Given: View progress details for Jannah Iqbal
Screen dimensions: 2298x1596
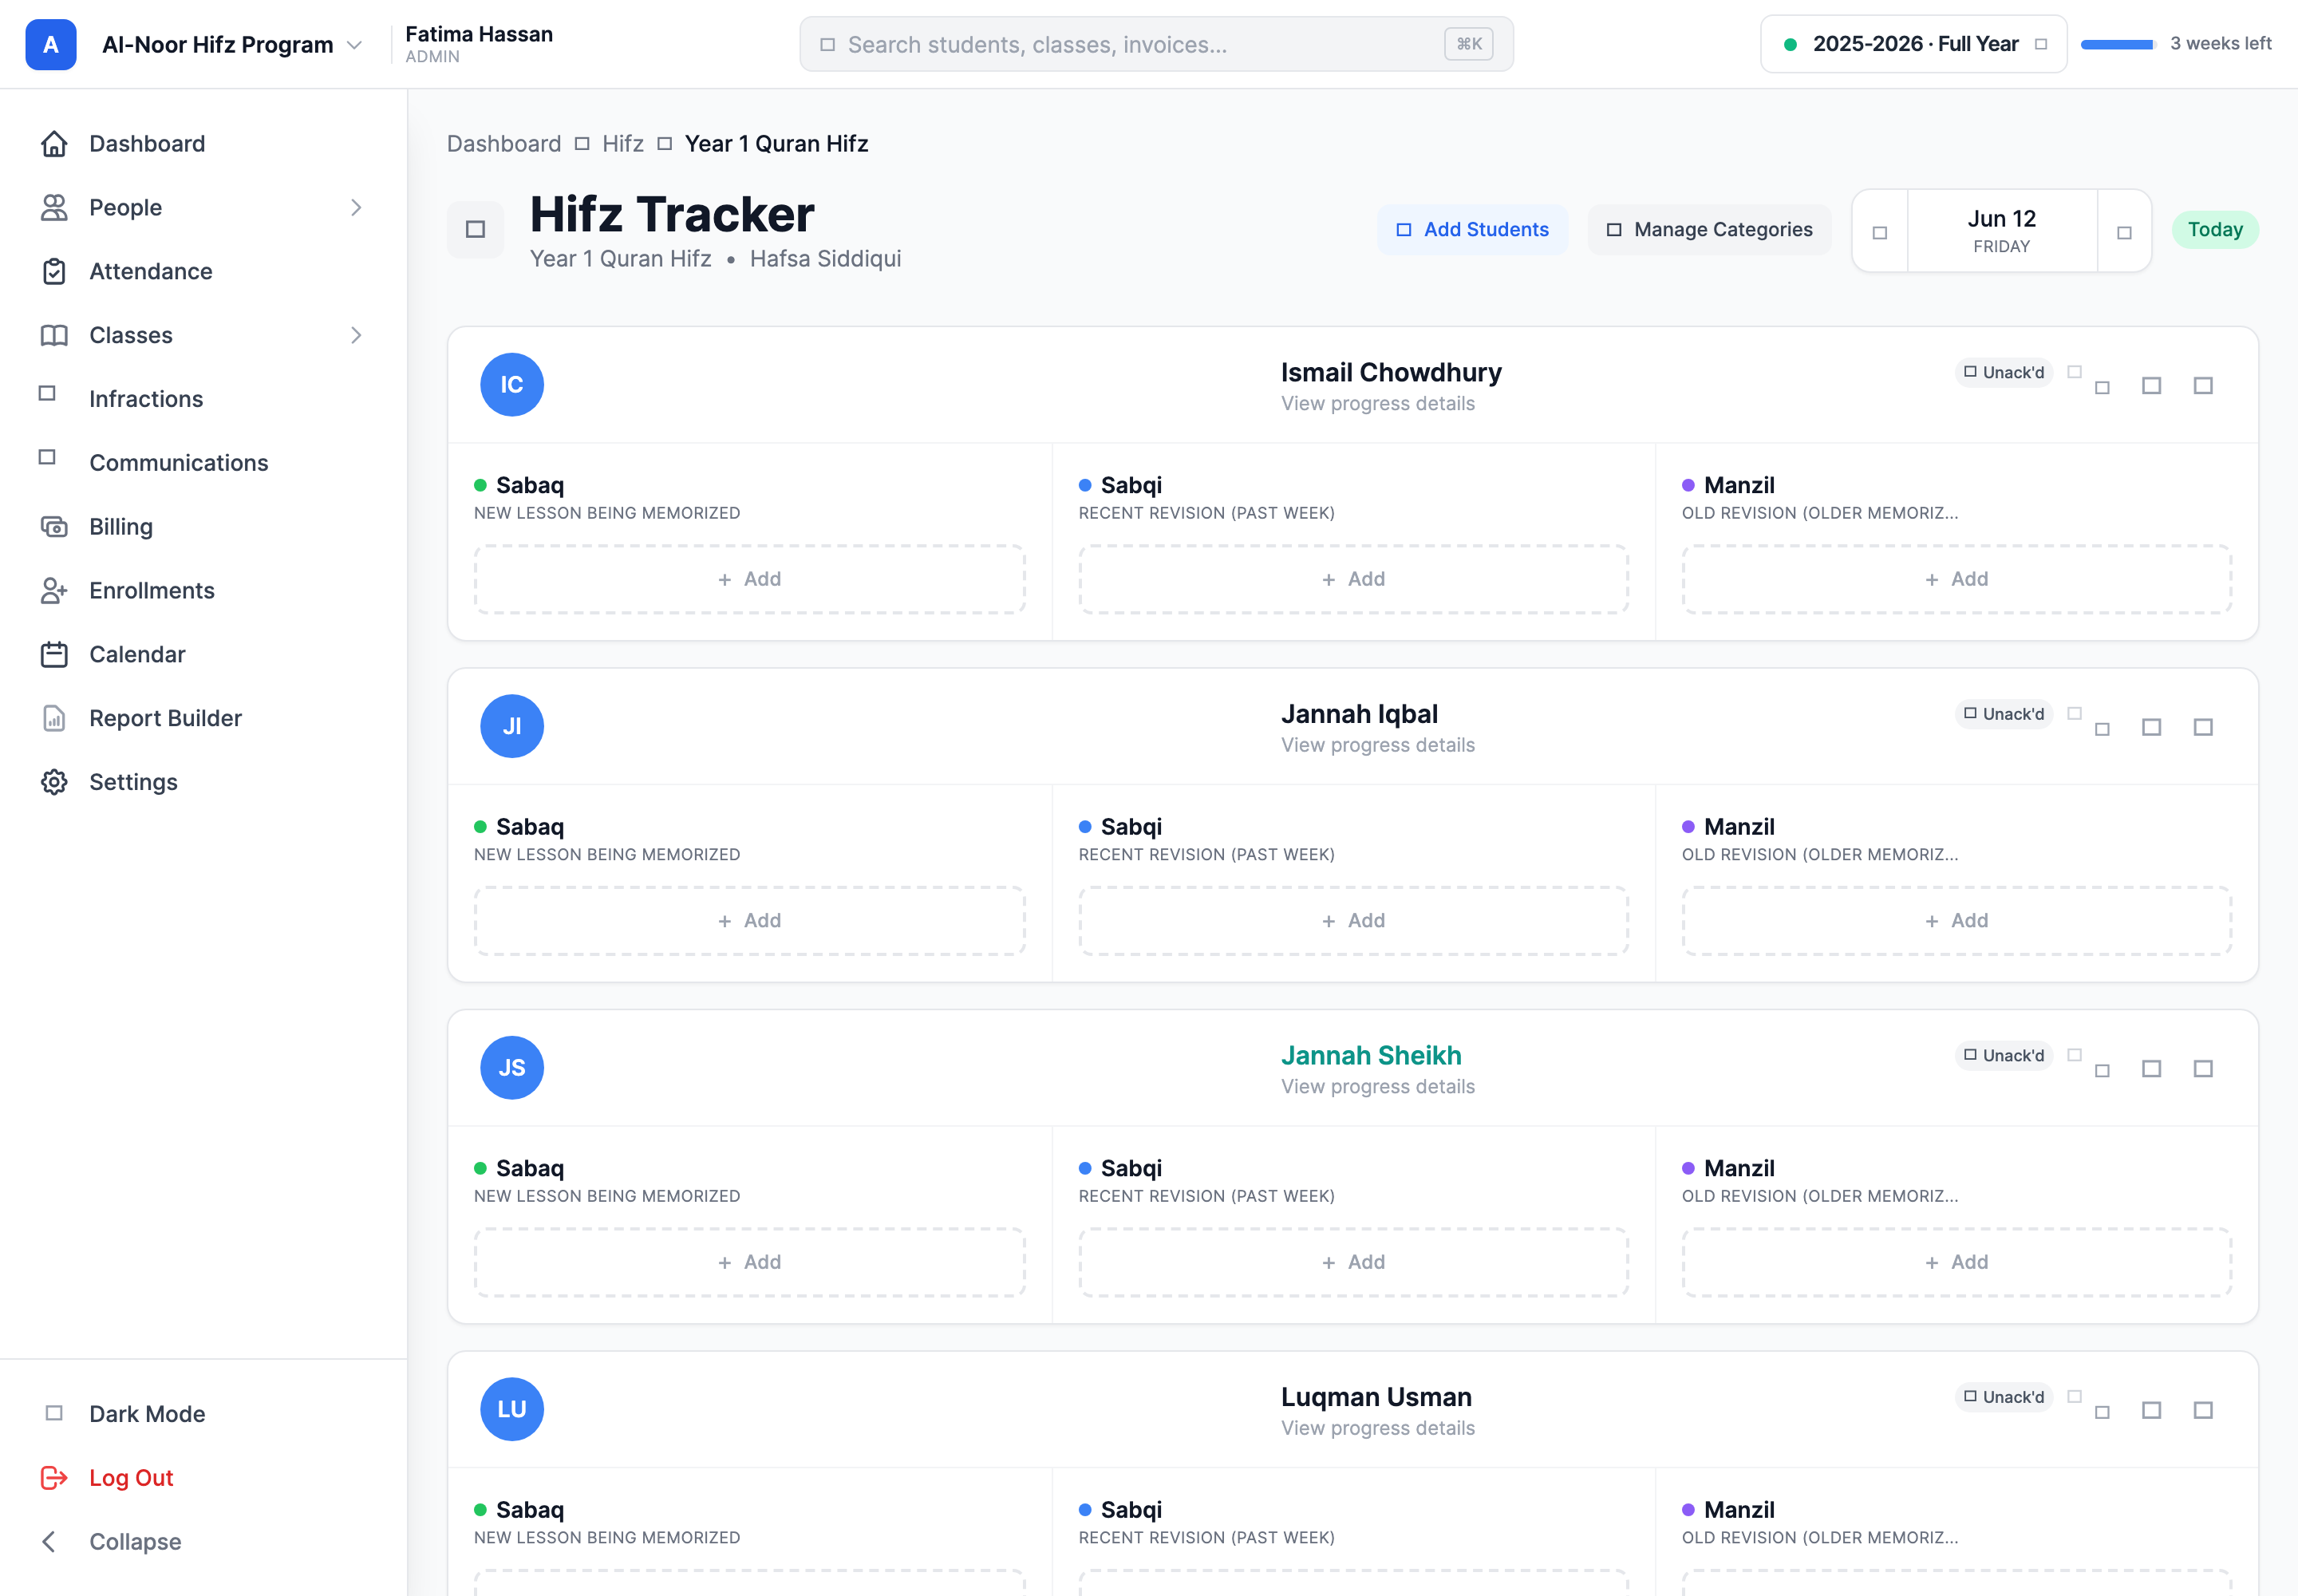Looking at the screenshot, I should pyautogui.click(x=1378, y=745).
